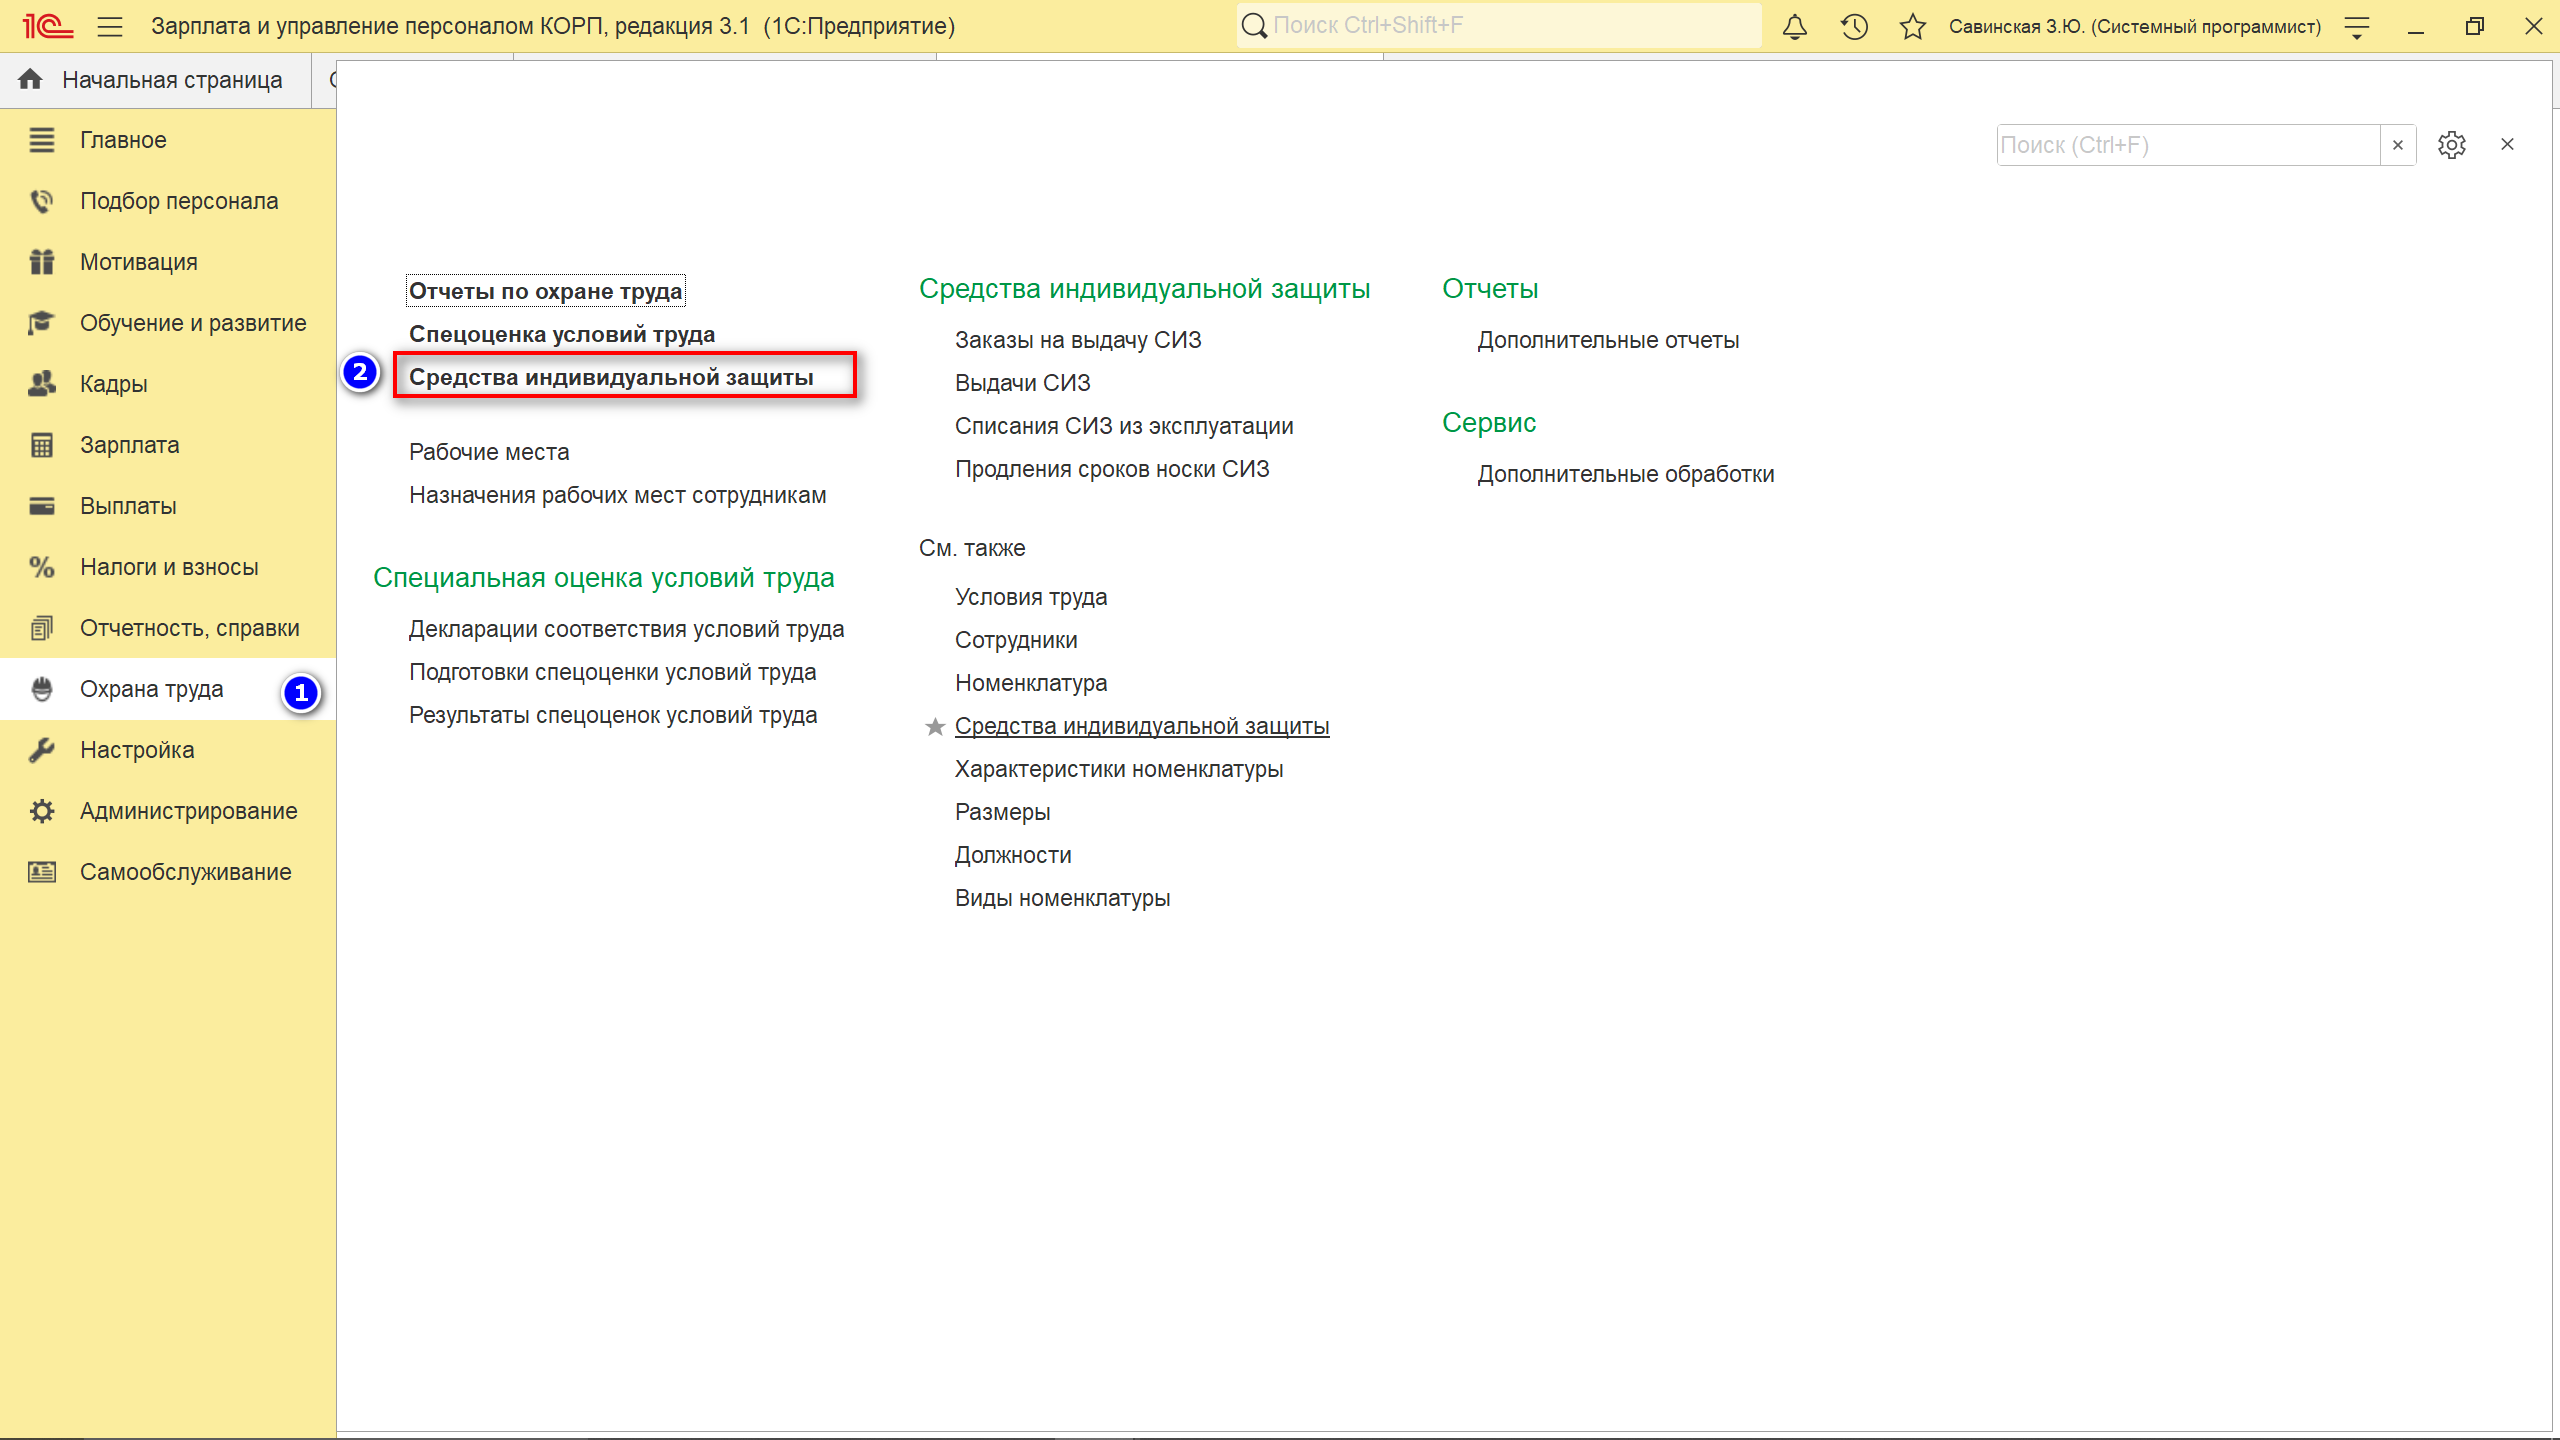Screen dimensions: 2560x1440
Task: Open the history clock icon
Action: 1854,27
